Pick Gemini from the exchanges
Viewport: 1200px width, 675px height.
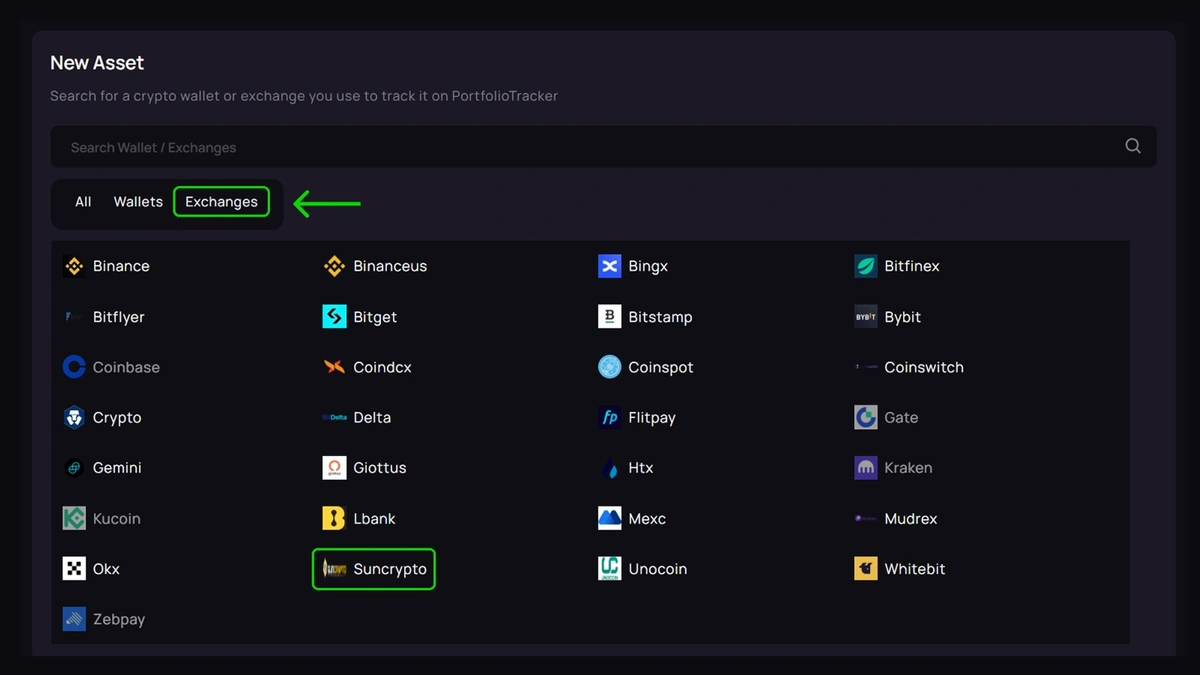coord(117,468)
